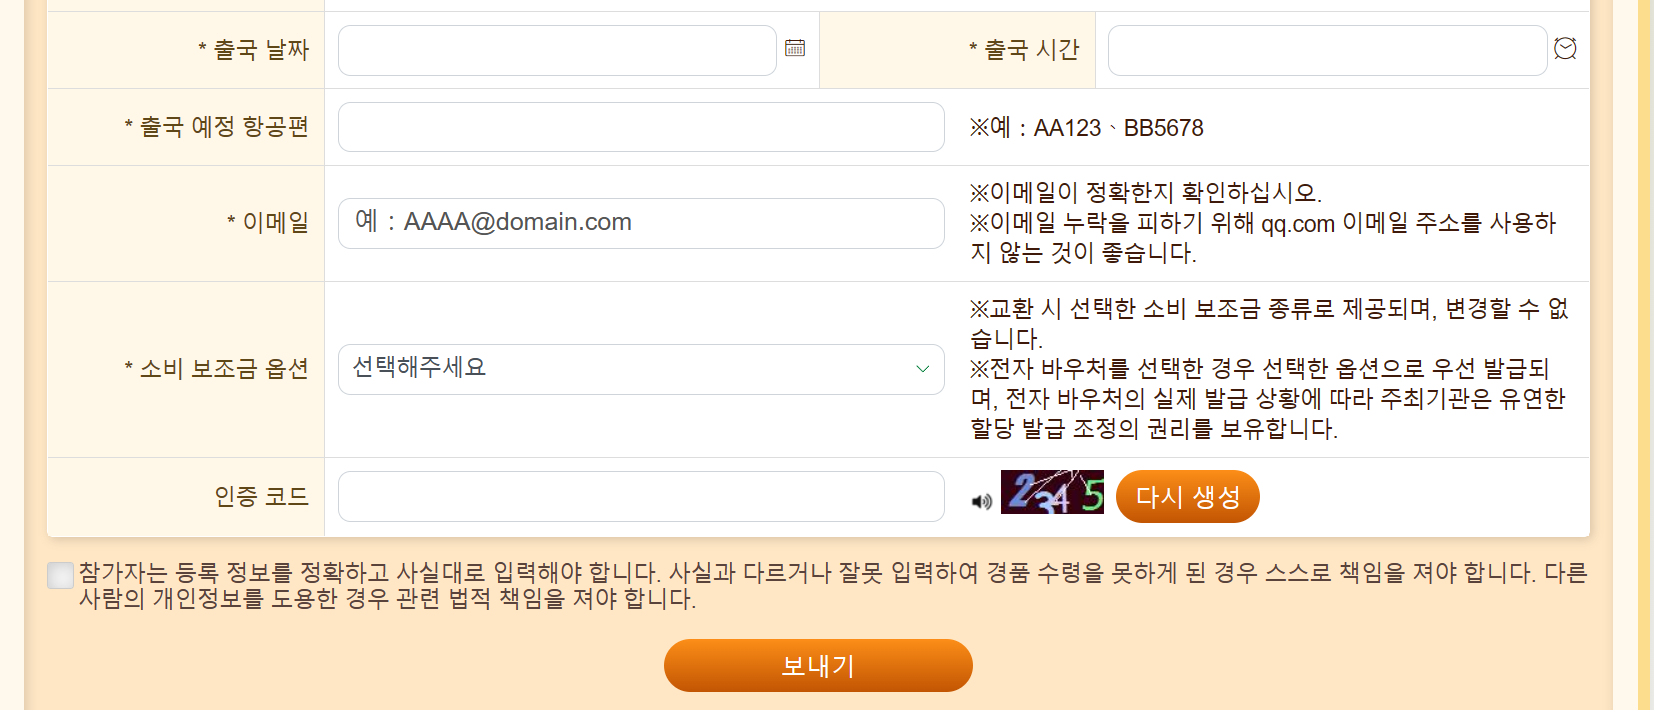
Task: Click the 소비 보조금 옵션 label
Action: [x=217, y=369]
